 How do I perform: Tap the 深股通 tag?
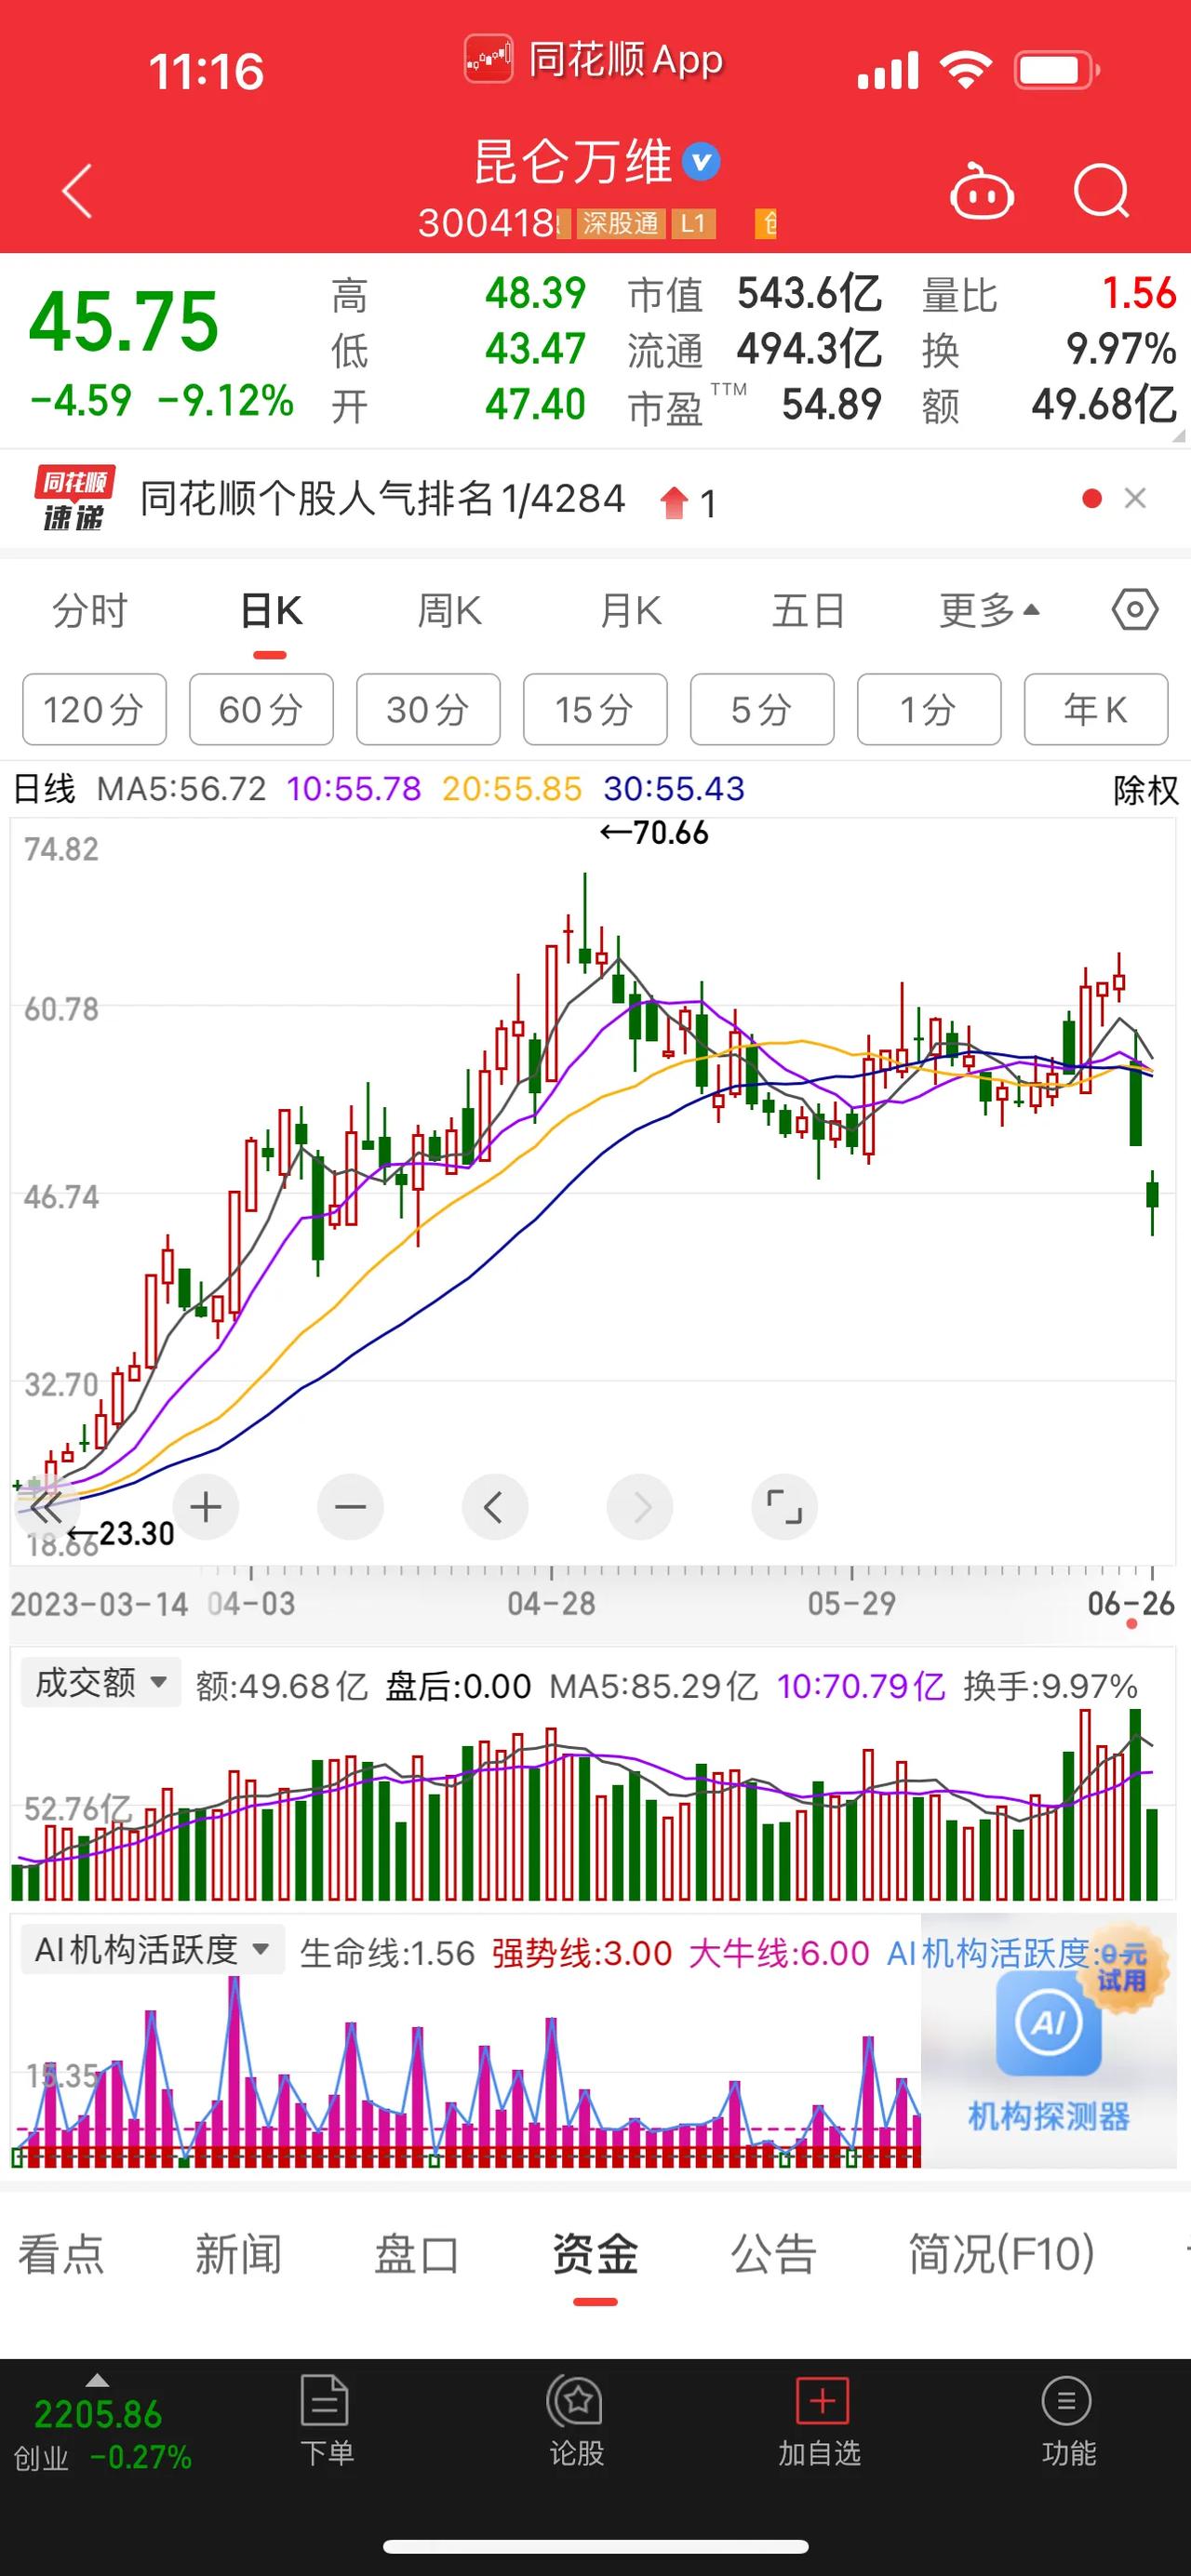pyautogui.click(x=621, y=223)
